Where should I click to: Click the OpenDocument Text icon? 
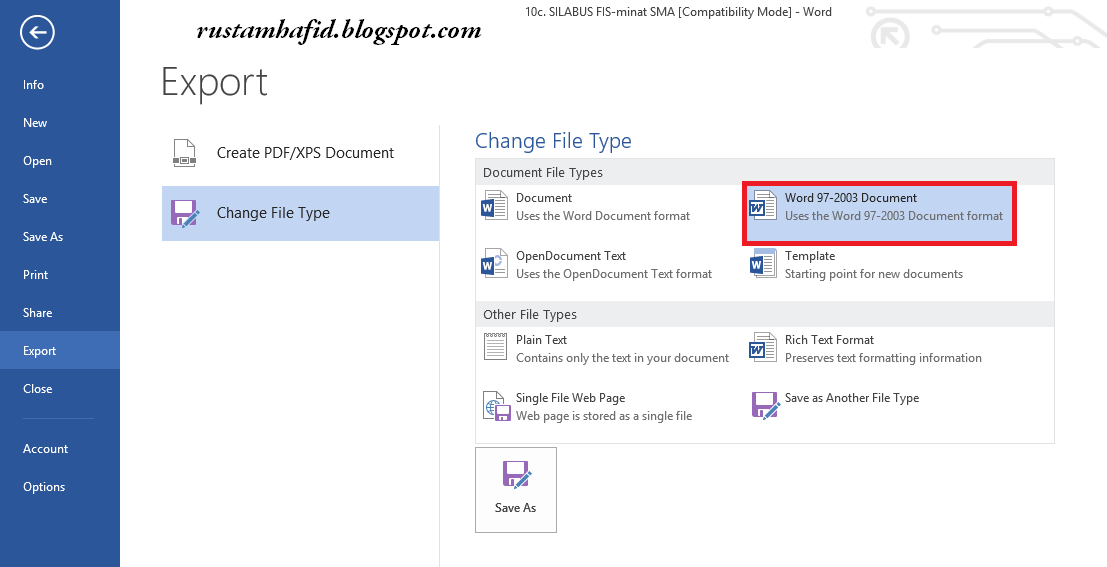494,263
